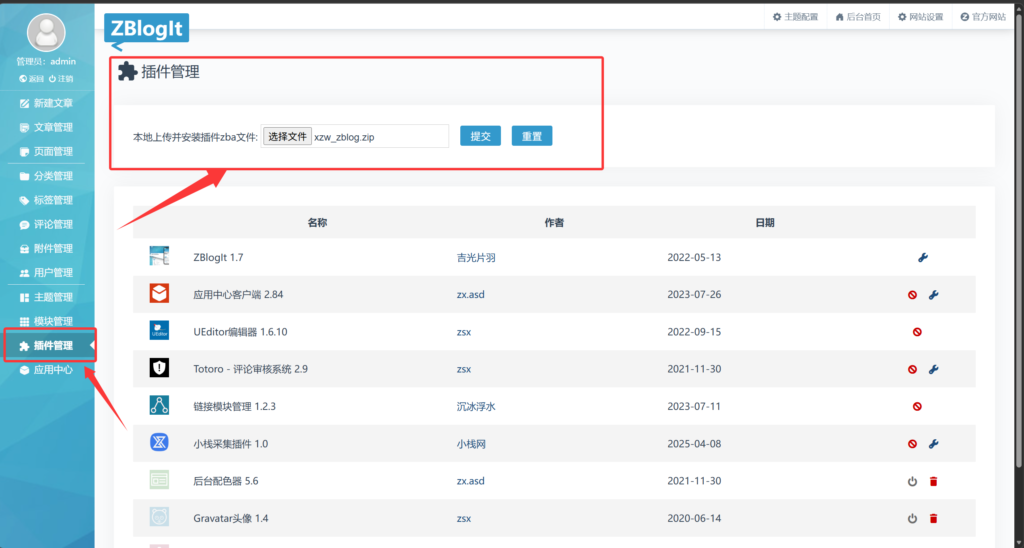
Task: Open 用户管理 in the sidebar
Action: (46, 272)
